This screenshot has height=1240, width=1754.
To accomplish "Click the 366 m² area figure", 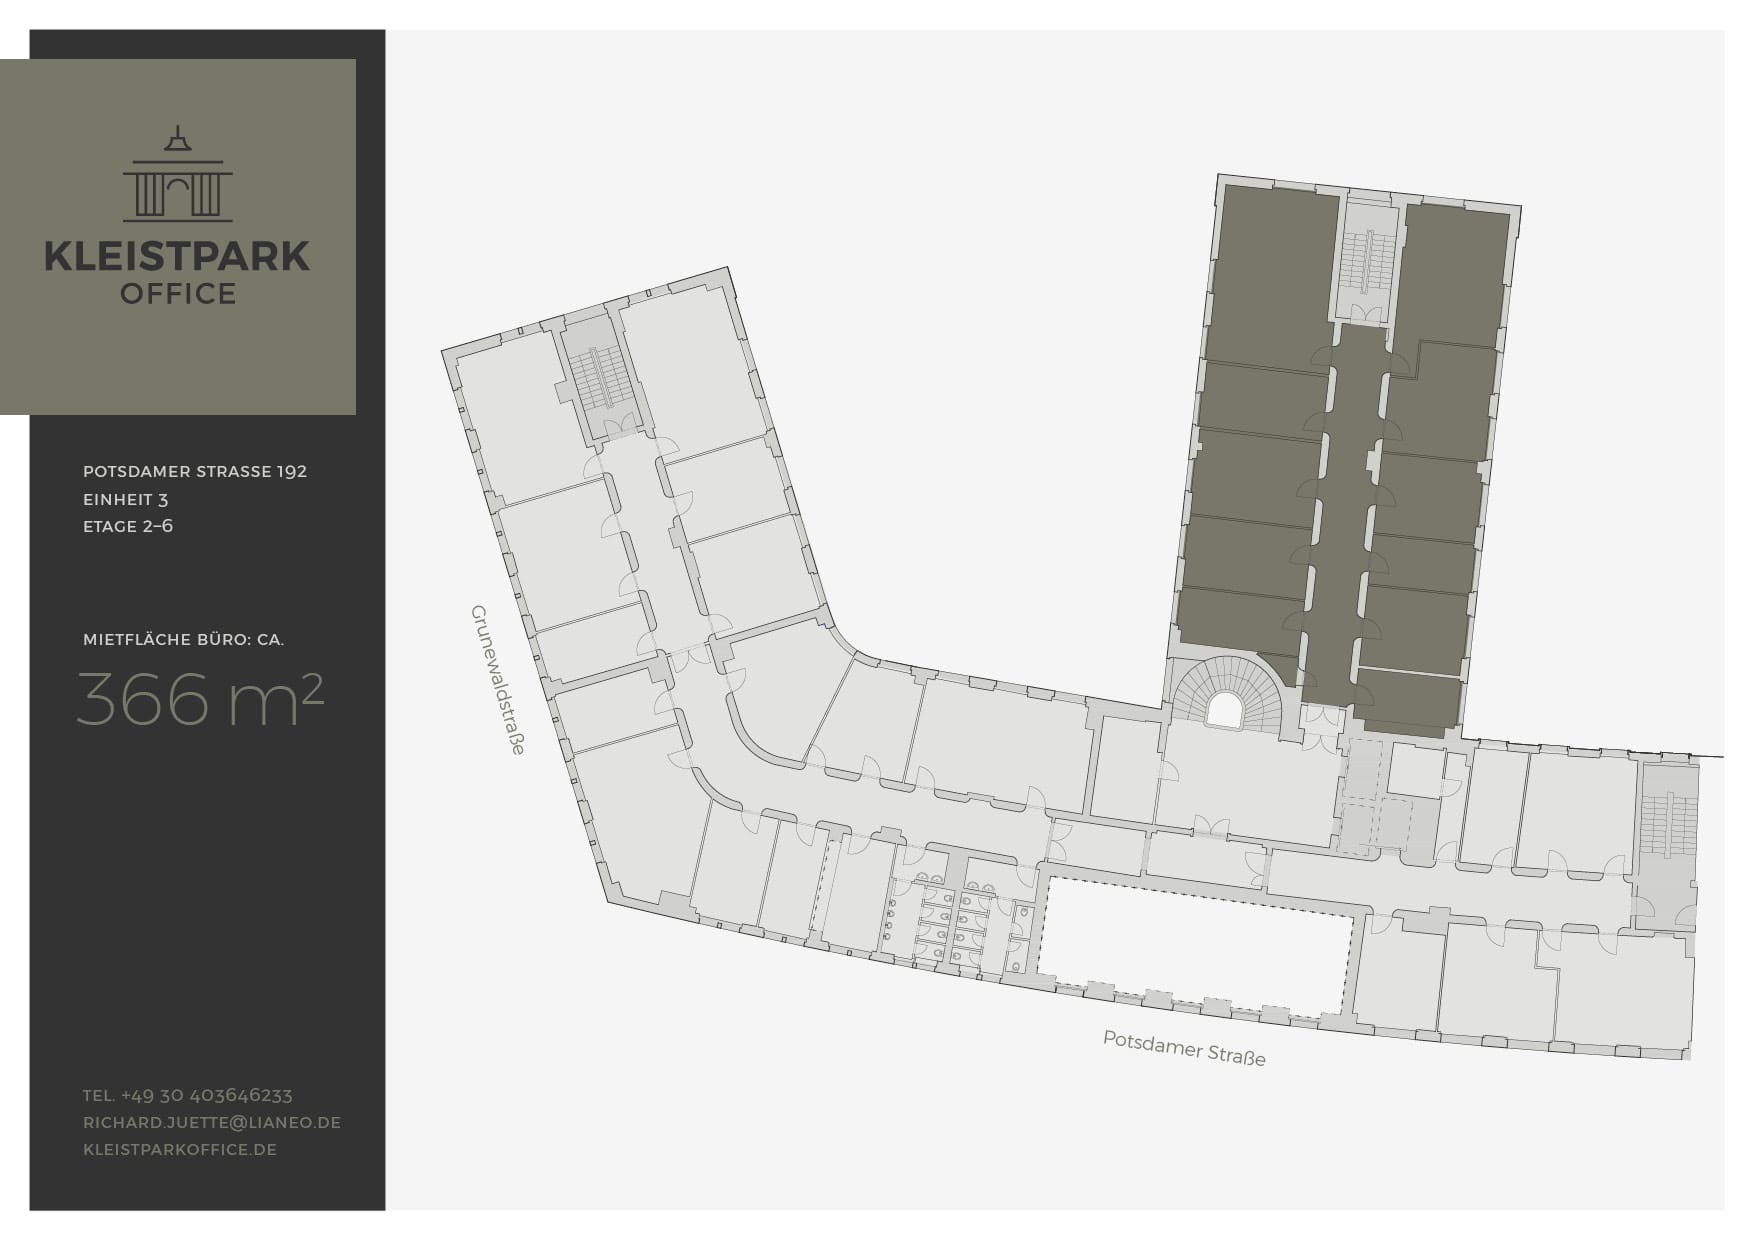I will click(200, 699).
